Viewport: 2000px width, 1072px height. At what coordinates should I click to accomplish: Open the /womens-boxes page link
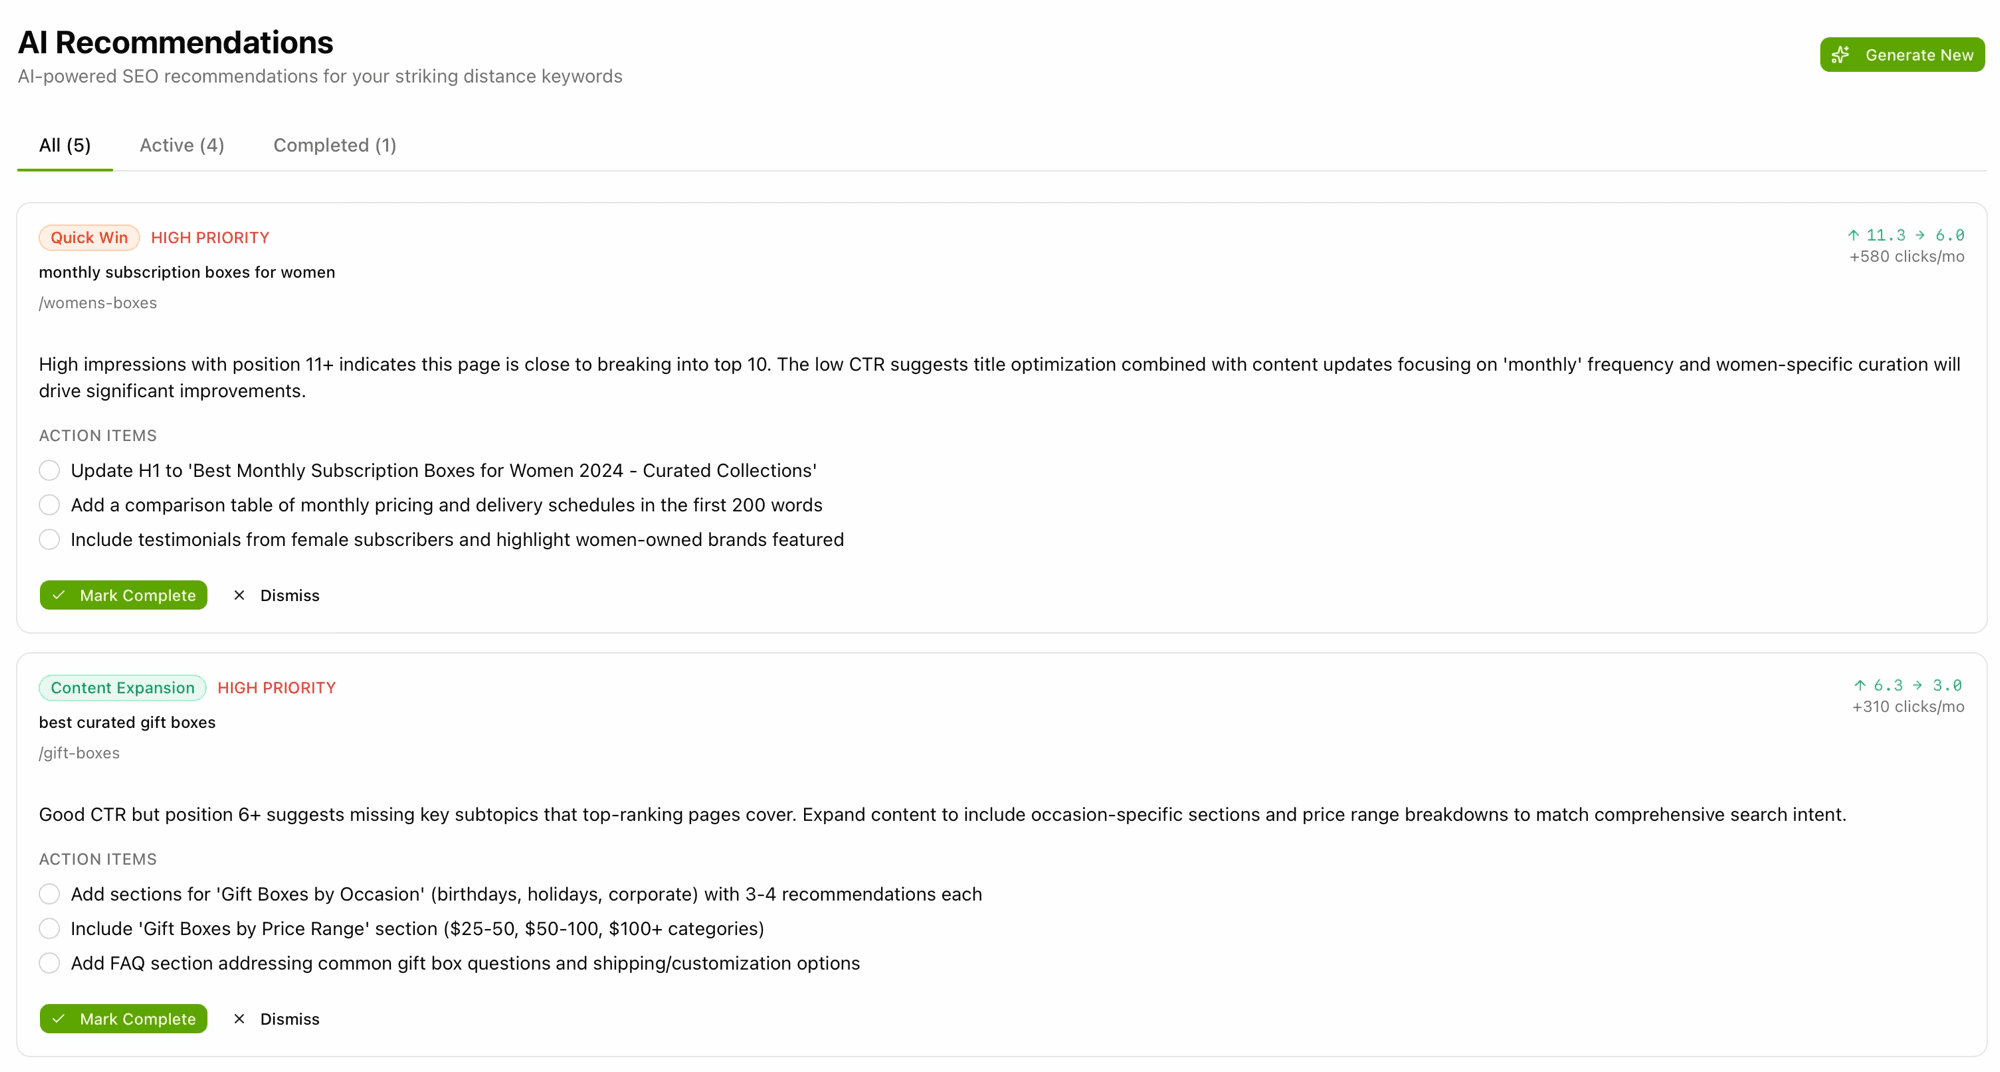tap(97, 302)
